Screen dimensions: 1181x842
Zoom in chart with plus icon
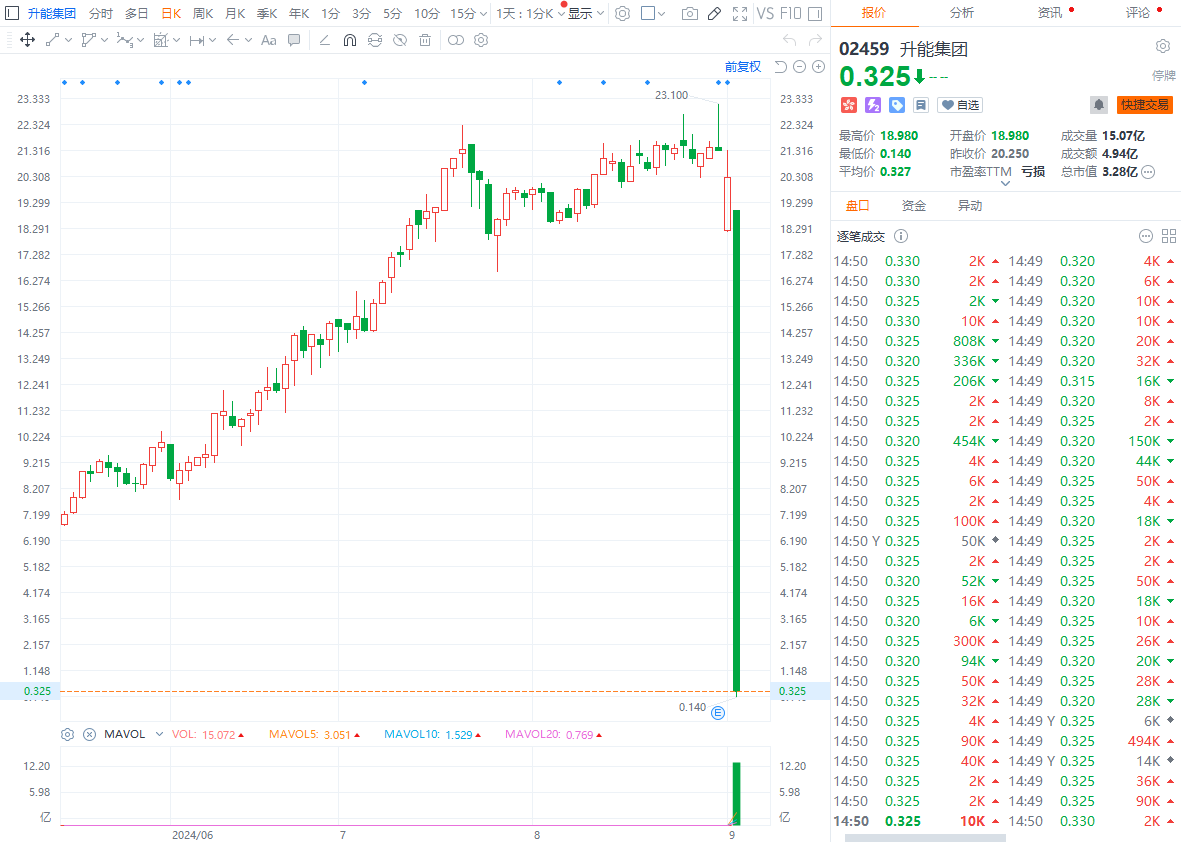819,67
